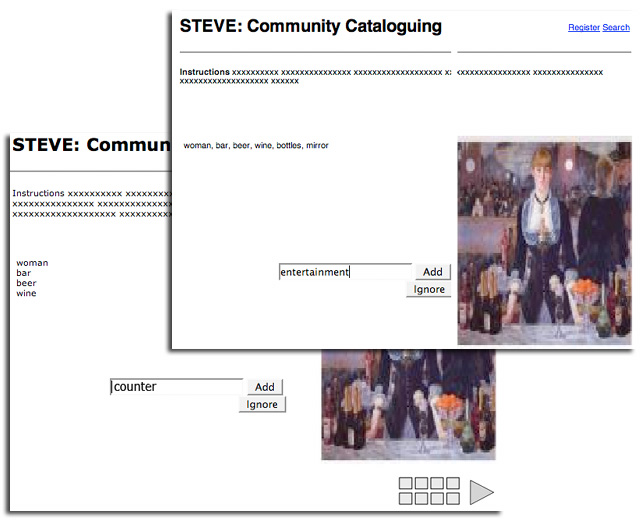Click the Add button next to entertainment field
Viewport: 640px width, 521px height.
click(433, 272)
